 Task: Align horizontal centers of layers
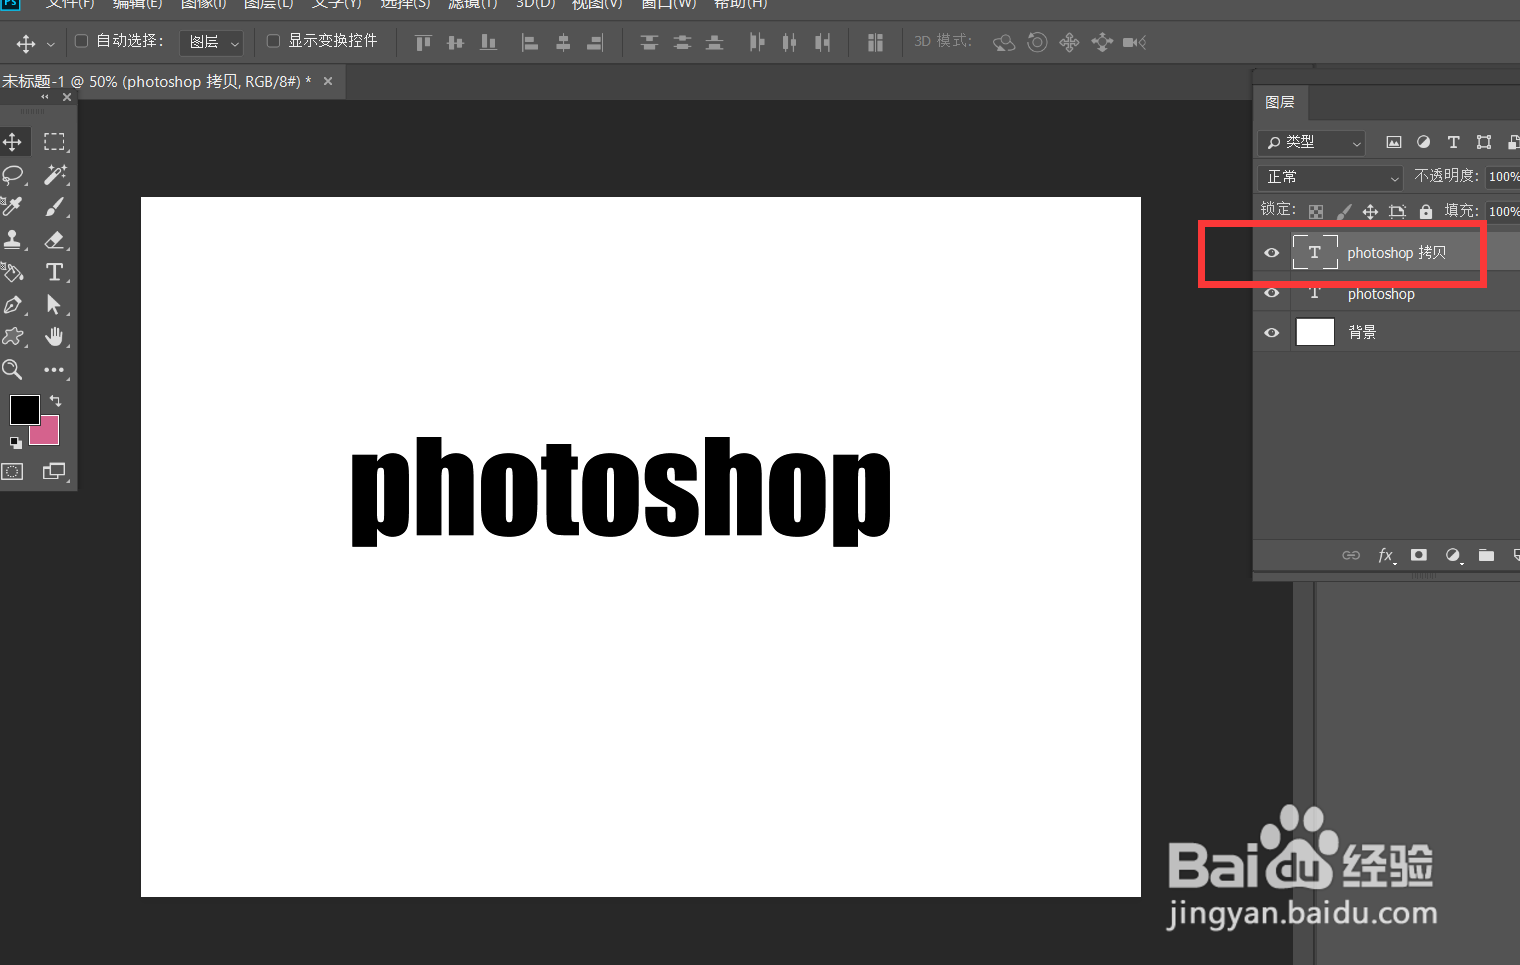(x=563, y=42)
